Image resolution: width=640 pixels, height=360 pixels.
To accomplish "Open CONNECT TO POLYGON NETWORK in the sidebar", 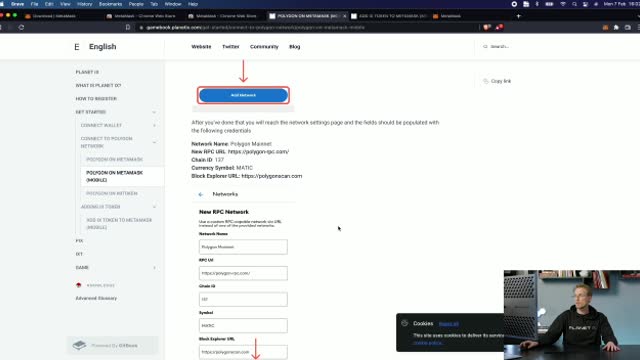I will point(107,142).
